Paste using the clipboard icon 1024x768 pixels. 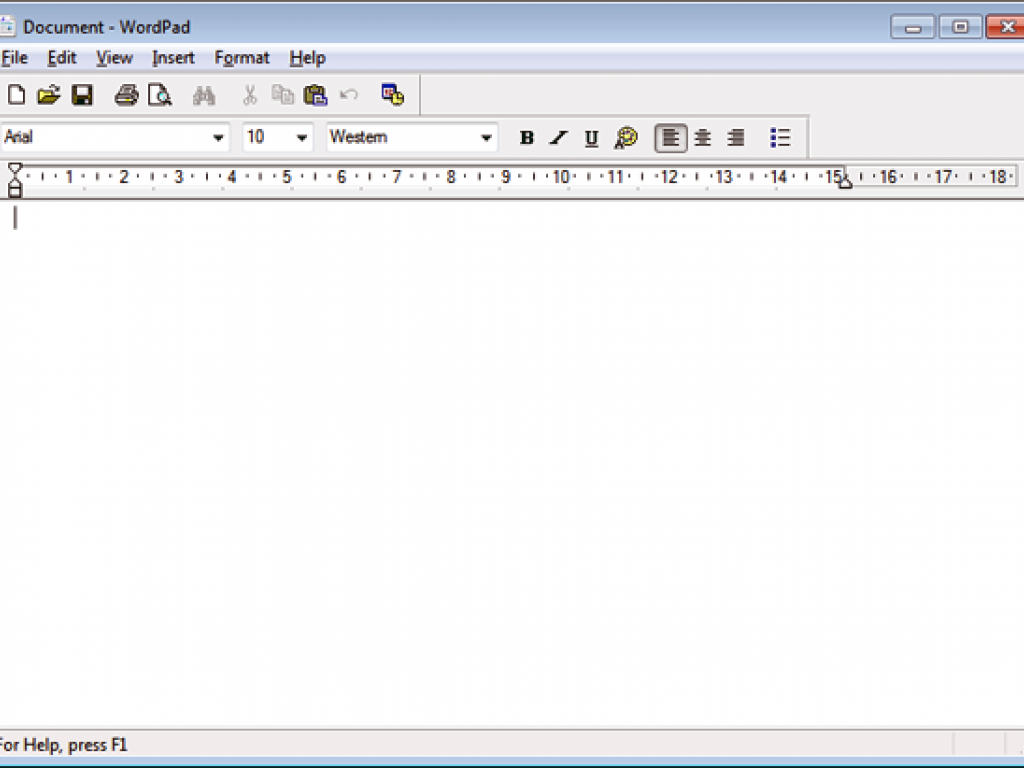click(x=315, y=95)
